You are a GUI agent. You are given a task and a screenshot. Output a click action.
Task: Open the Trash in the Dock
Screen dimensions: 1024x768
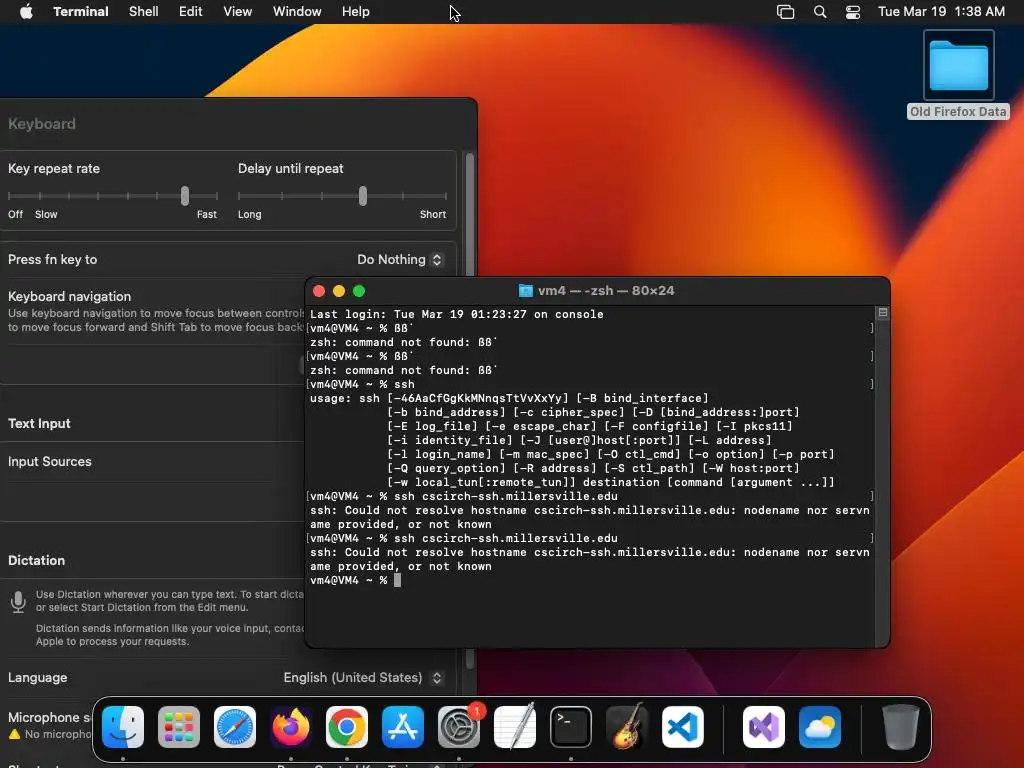point(901,727)
